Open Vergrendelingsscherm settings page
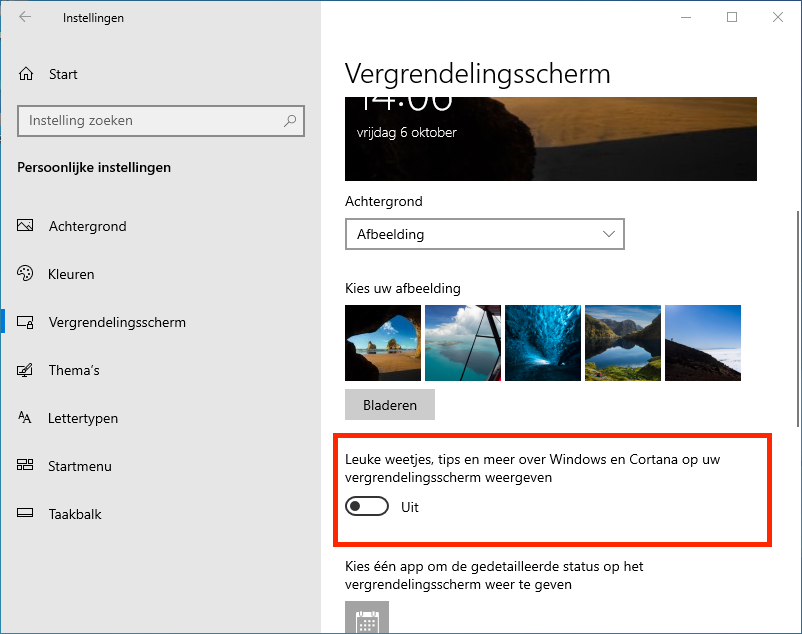 point(117,322)
